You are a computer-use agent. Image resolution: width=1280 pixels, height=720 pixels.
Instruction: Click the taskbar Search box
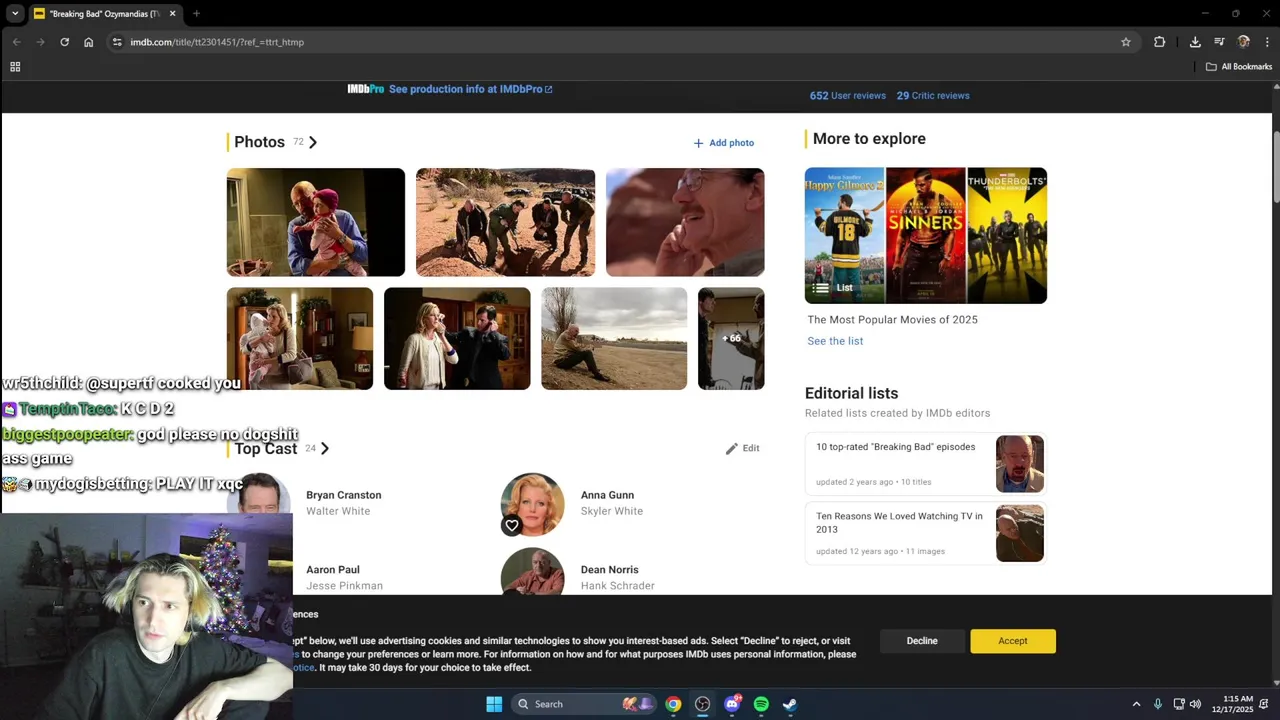click(583, 704)
